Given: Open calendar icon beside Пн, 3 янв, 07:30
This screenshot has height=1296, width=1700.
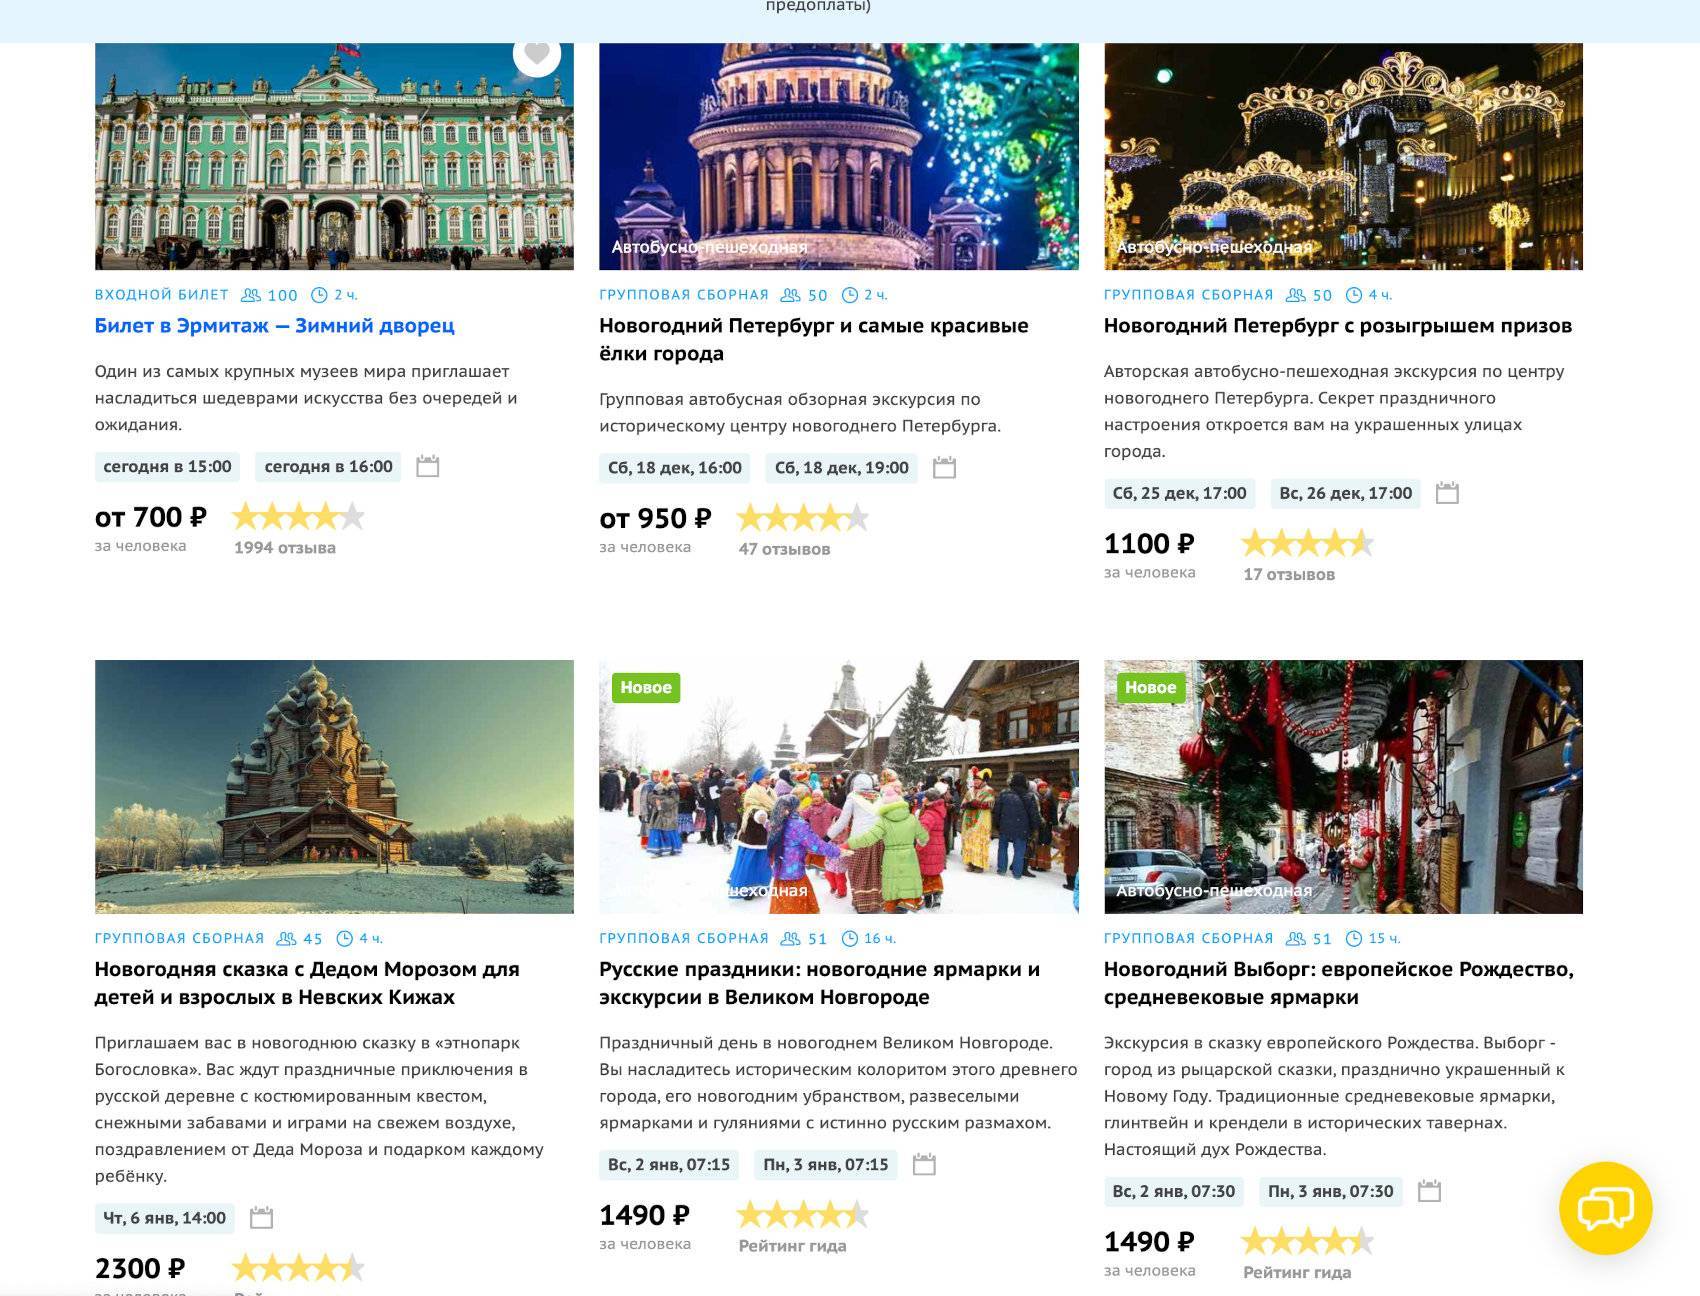Looking at the screenshot, I should click(x=1429, y=1192).
